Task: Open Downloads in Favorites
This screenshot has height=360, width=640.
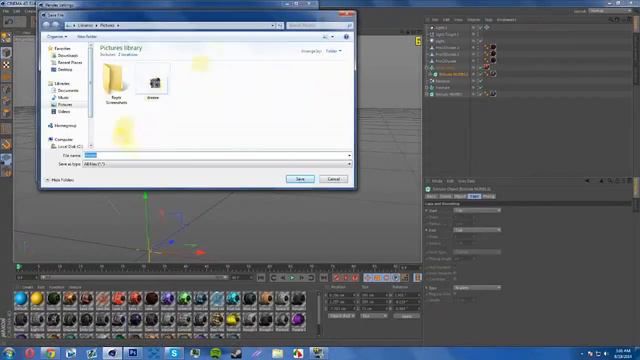Action: click(67, 56)
